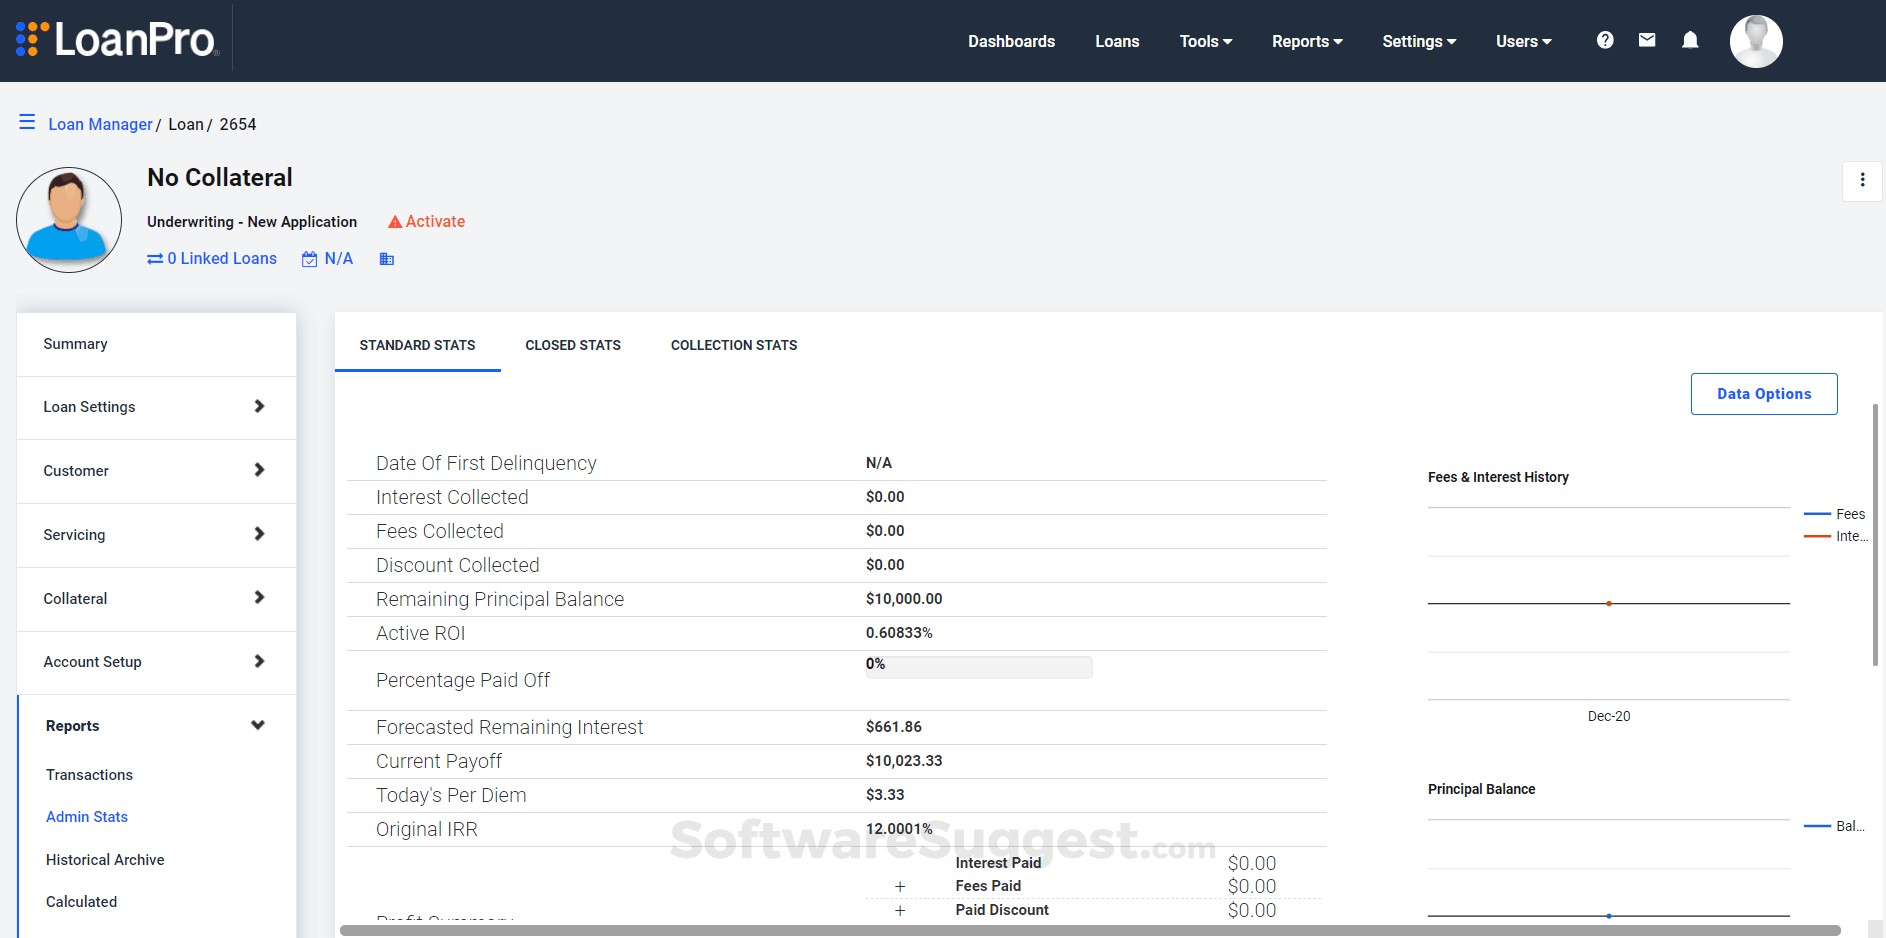The height and width of the screenshot is (938, 1886).
Task: Collapse the Reports sidebar section
Action: point(156,725)
